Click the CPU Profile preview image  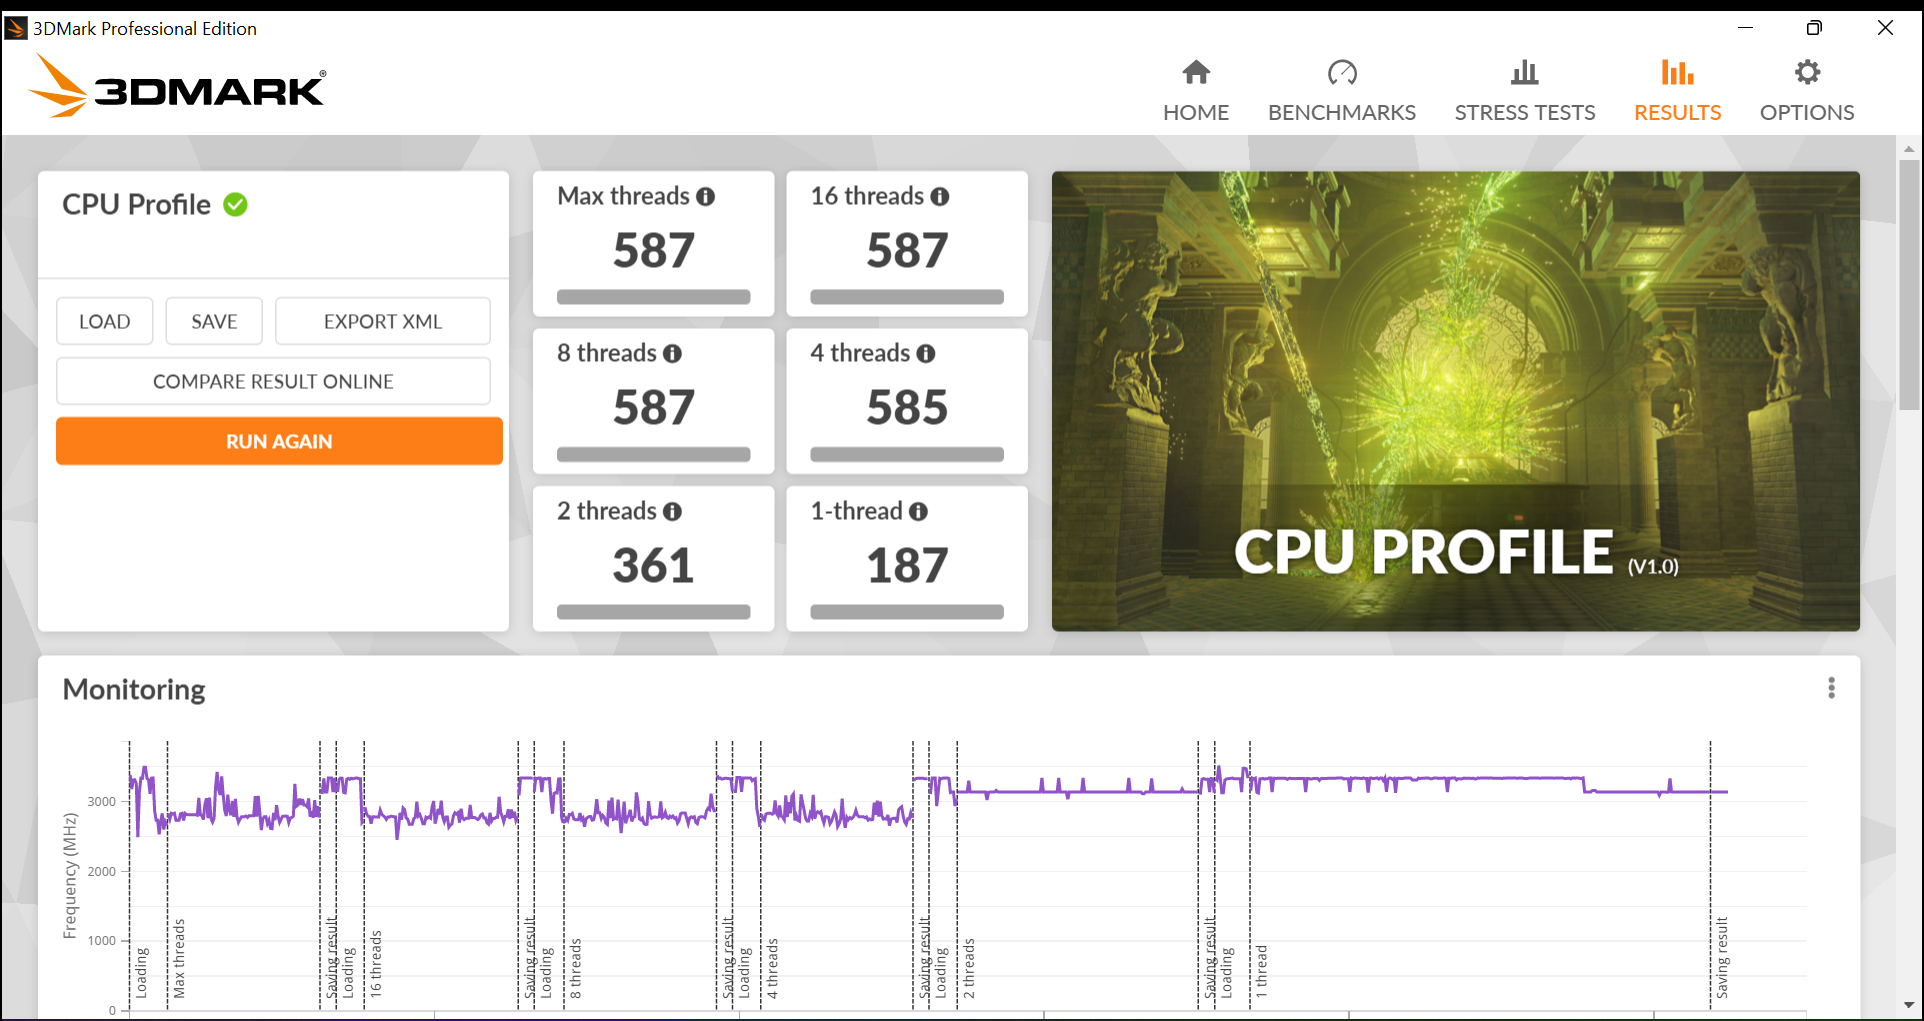[x=1455, y=401]
